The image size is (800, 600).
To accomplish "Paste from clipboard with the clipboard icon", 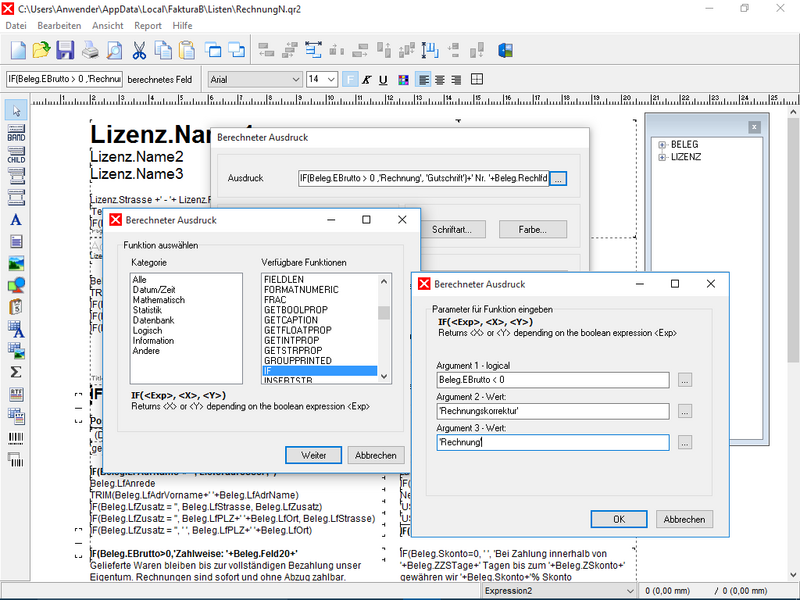I will [187, 51].
